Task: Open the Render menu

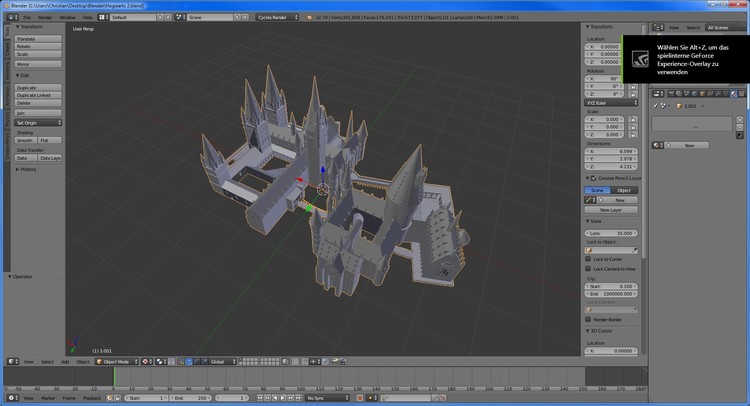Action: [45, 17]
